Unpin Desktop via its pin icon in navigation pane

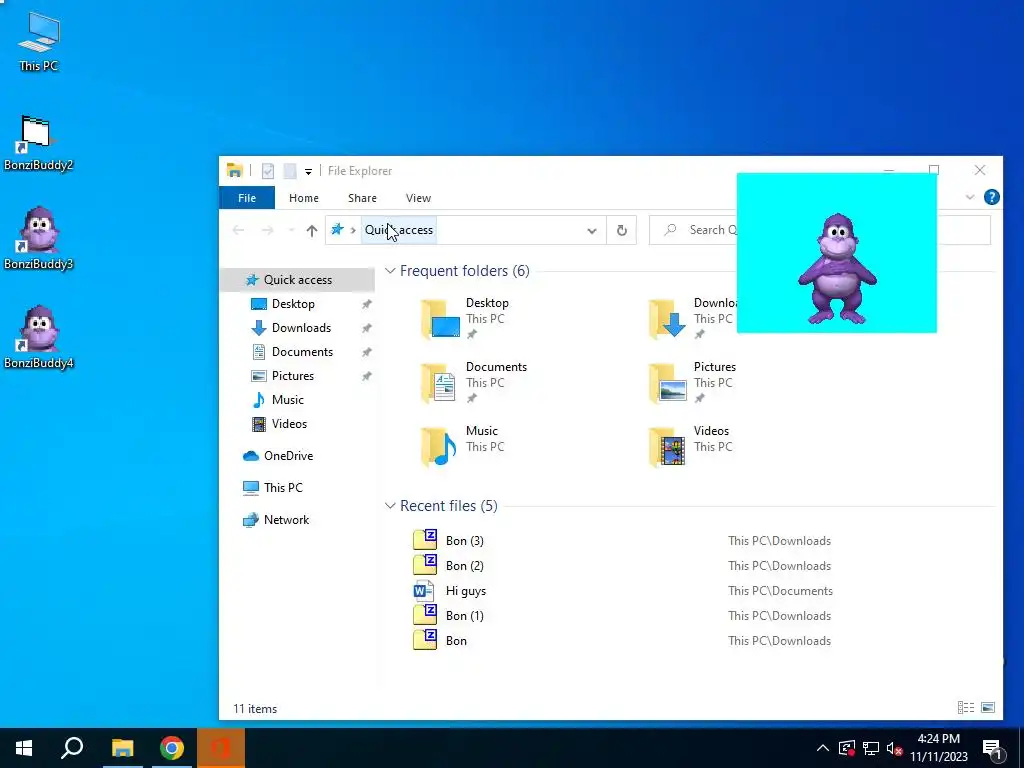[x=366, y=304]
